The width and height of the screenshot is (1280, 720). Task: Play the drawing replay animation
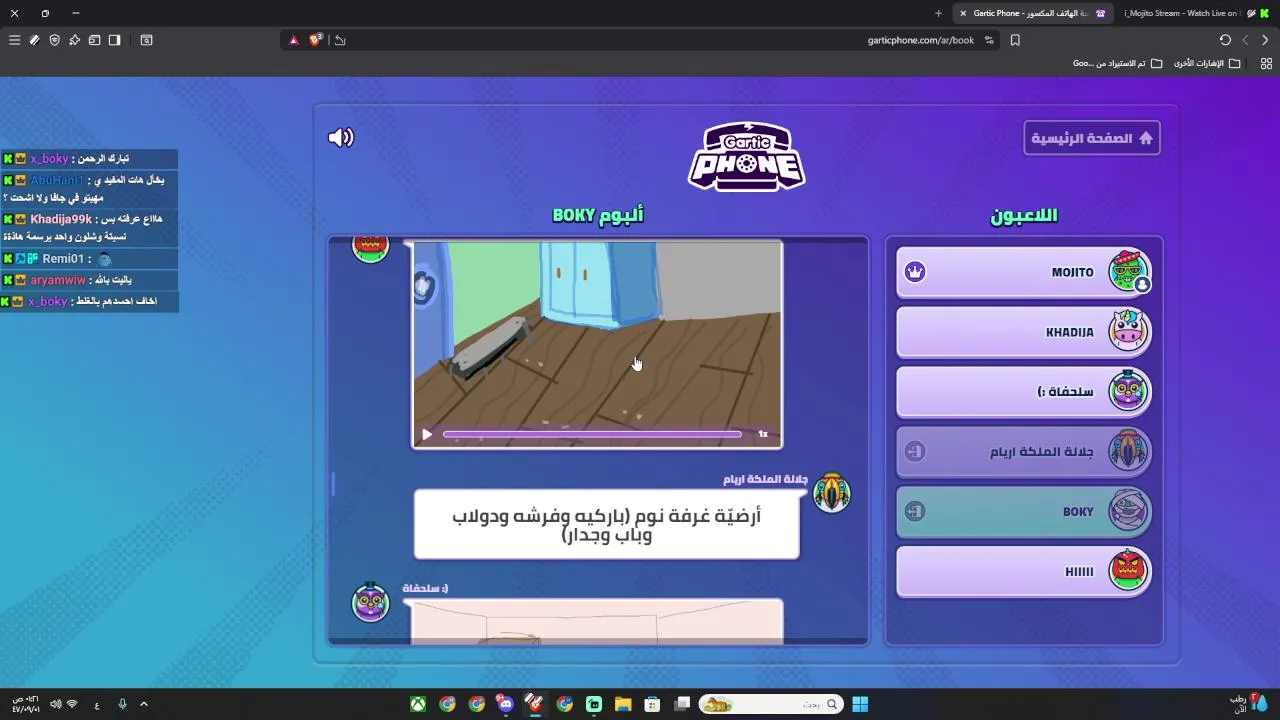tap(427, 434)
